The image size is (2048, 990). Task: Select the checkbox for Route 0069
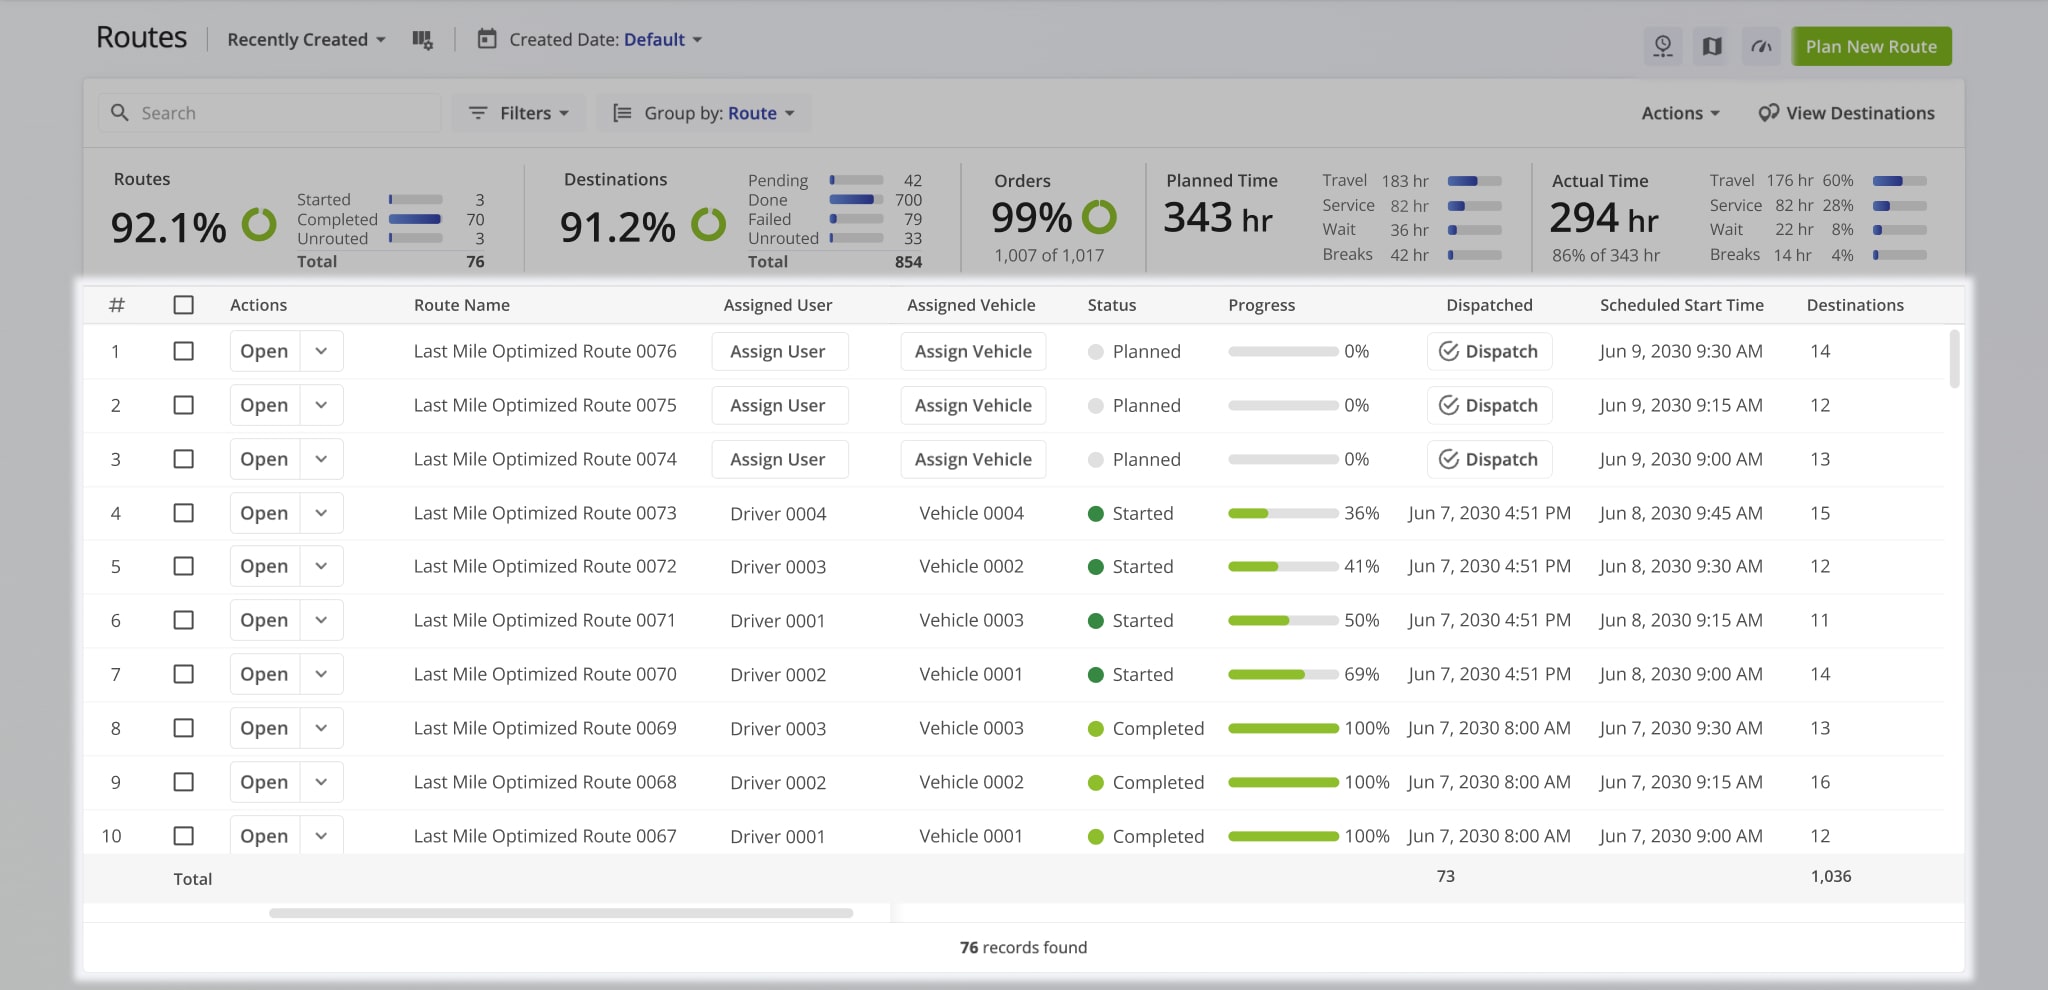184,727
